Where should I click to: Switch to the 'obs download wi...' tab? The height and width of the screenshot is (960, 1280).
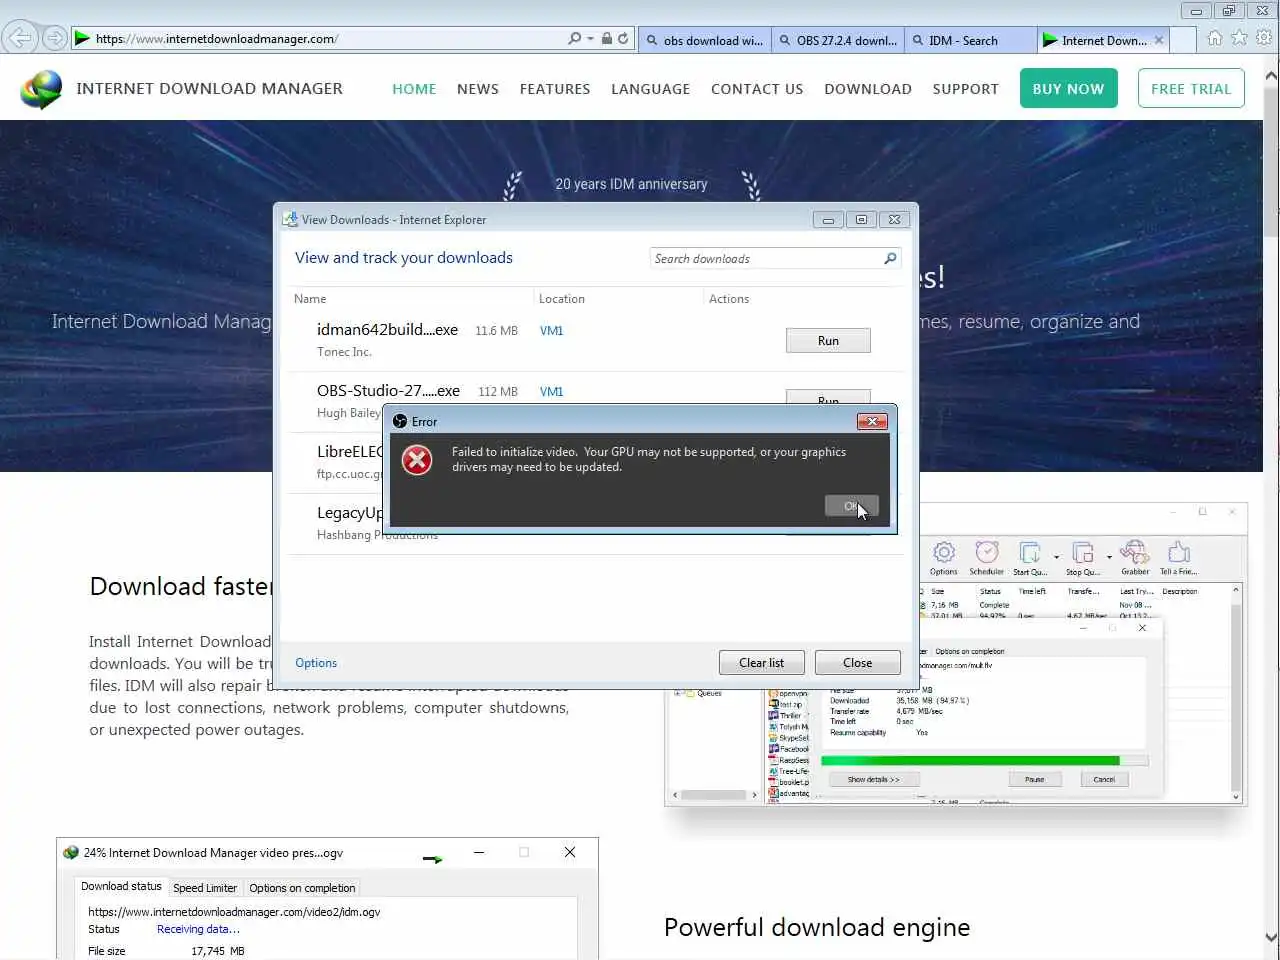tap(704, 40)
